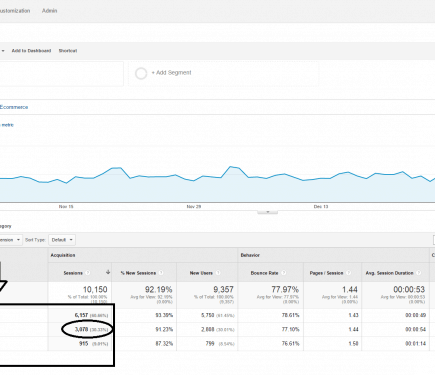The width and height of the screenshot is (435, 375).
Task: Open help icon next to Avg. Session Duration
Action: 418,273
